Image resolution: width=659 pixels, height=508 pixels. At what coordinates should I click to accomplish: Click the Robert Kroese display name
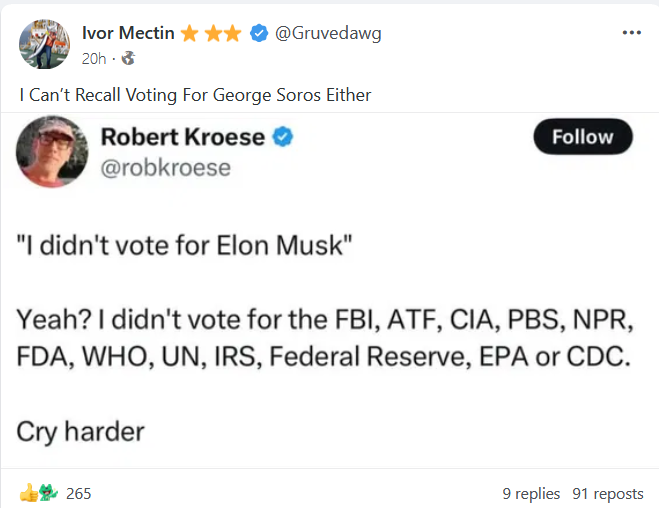(184, 138)
